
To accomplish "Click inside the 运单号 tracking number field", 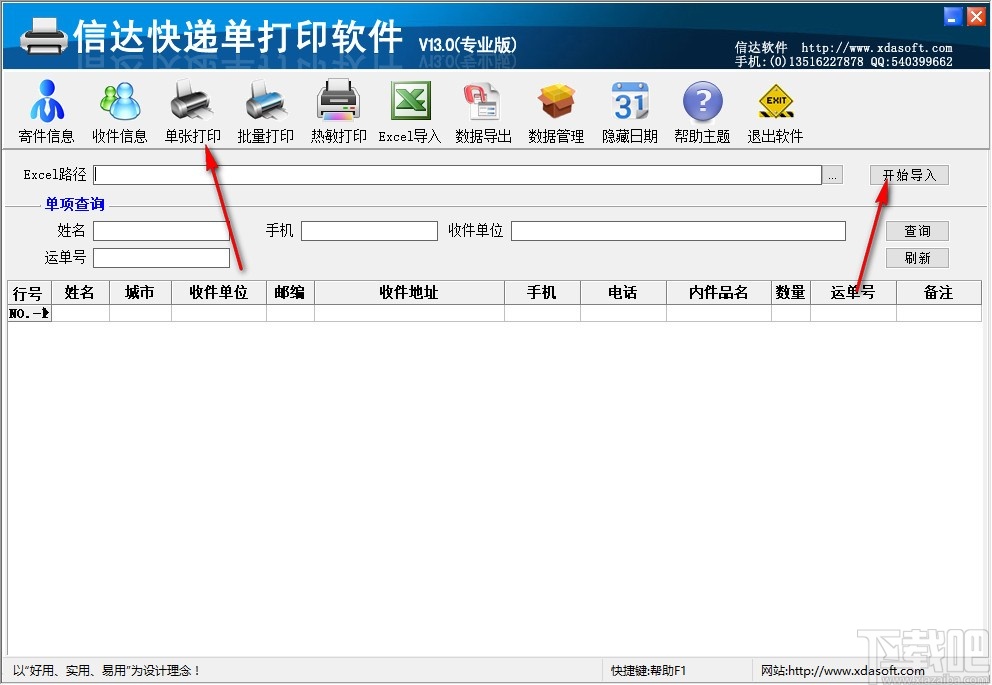I will point(161,257).
